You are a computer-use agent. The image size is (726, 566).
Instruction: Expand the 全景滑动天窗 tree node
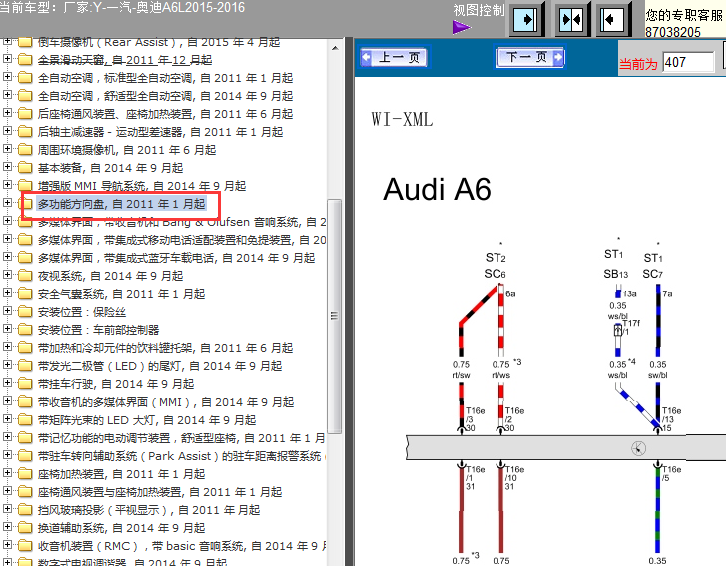(x=7, y=59)
